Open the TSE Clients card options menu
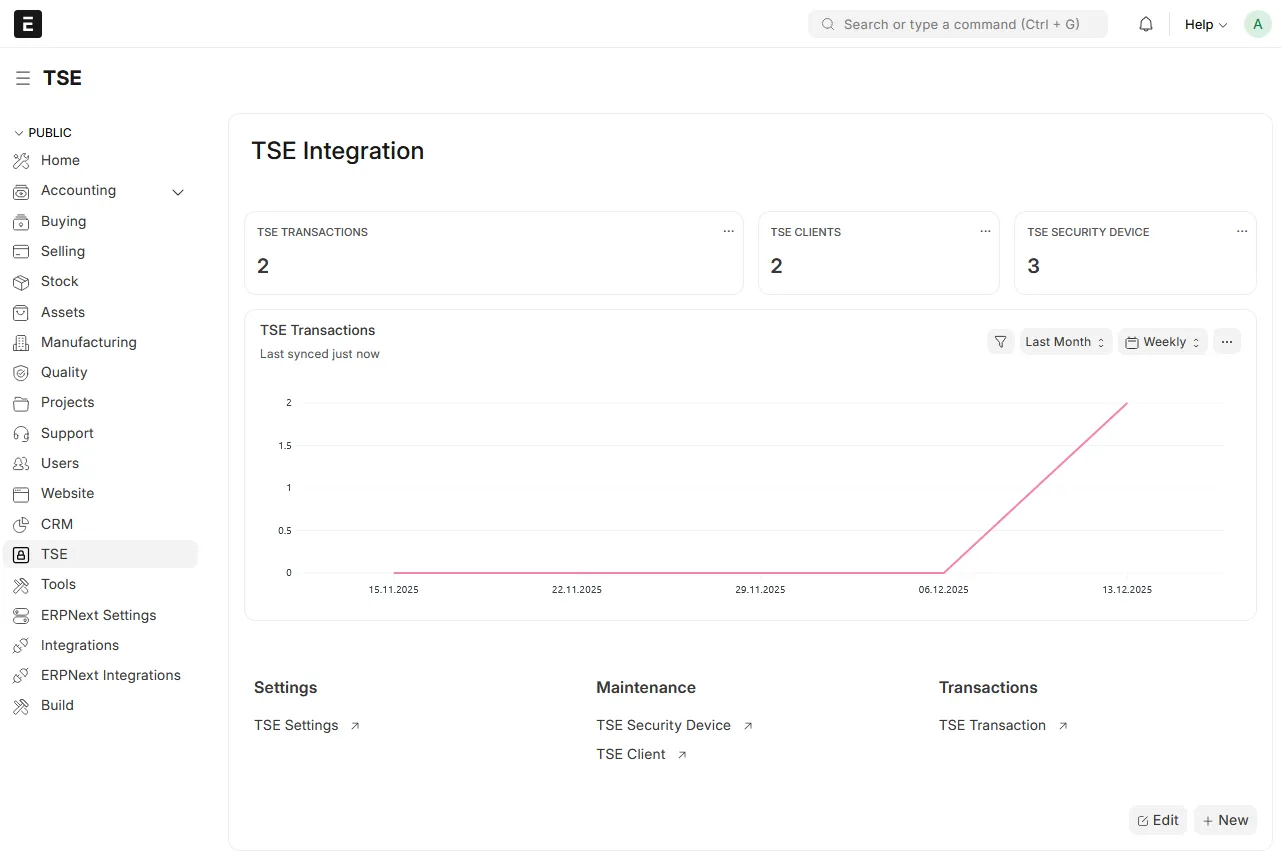This screenshot has height=857, width=1281. [985, 231]
